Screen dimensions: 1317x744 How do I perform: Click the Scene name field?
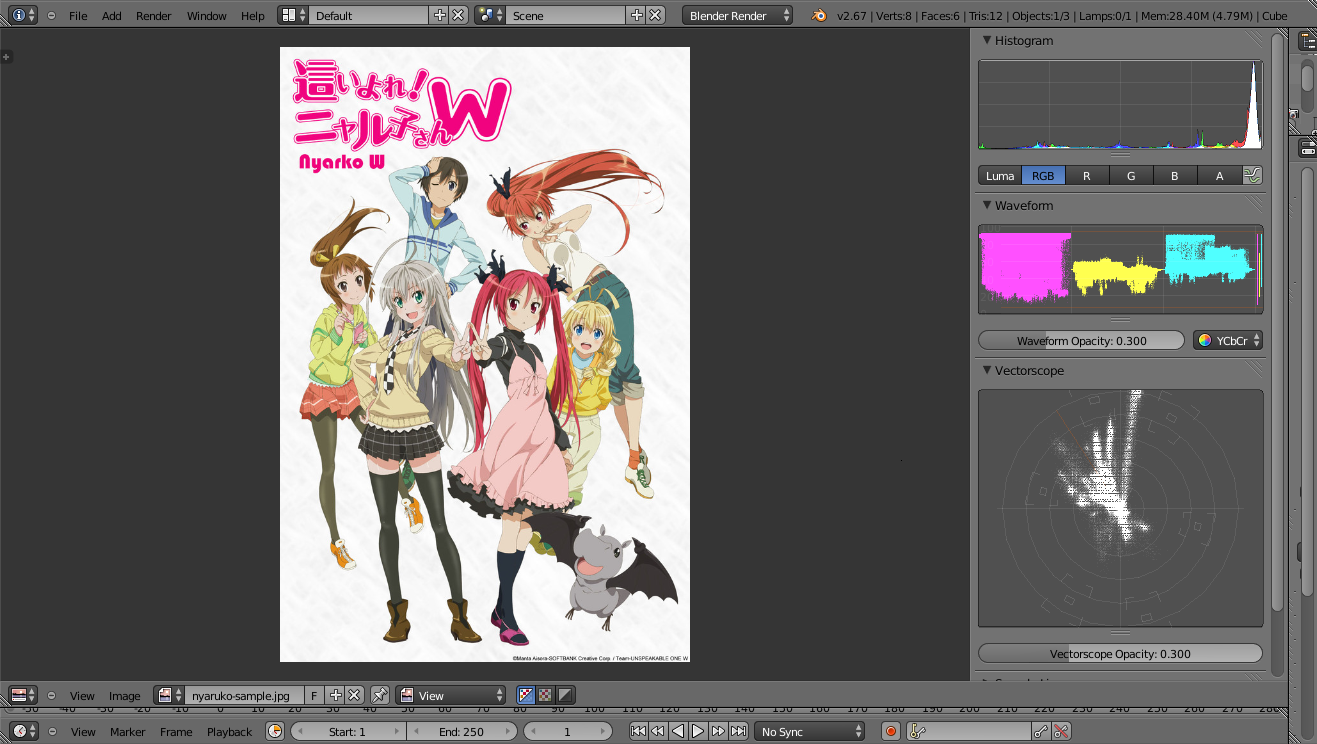click(566, 15)
